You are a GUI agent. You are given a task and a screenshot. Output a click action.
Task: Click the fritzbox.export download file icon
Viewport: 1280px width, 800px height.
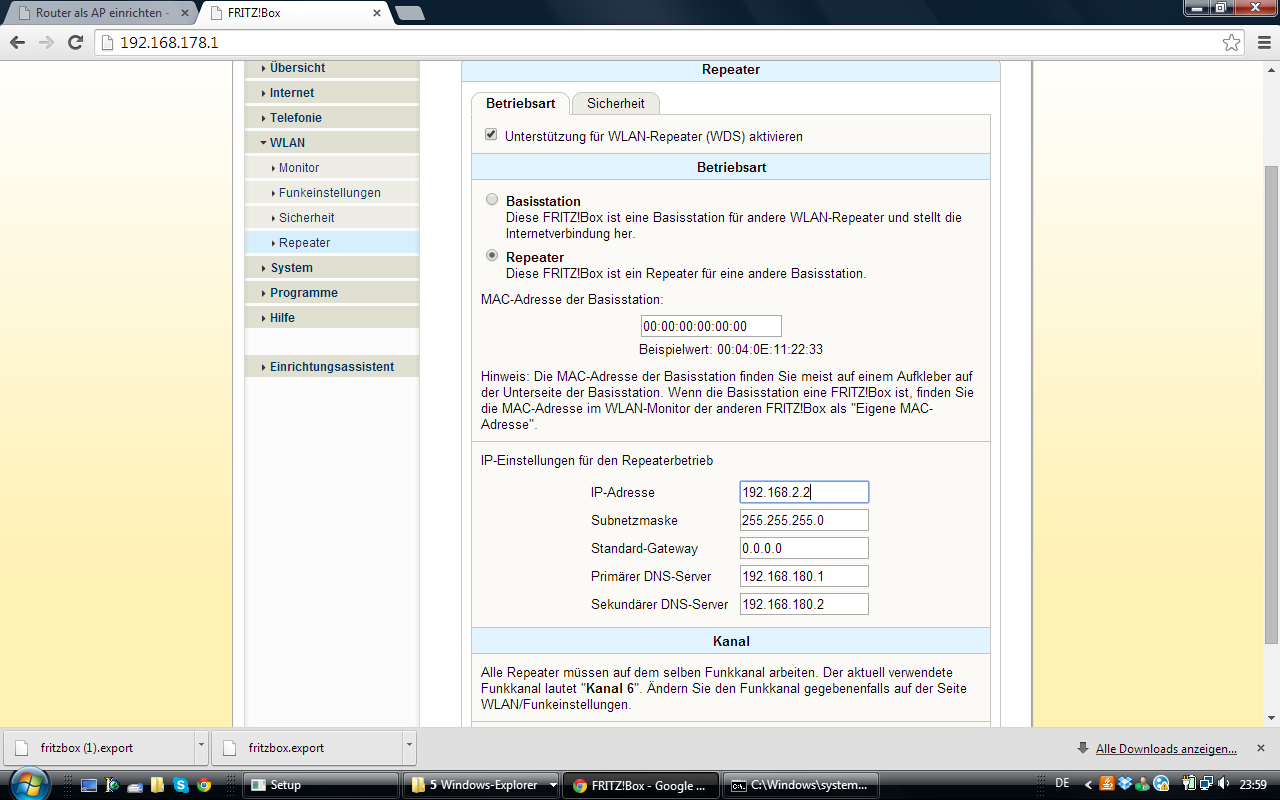(x=229, y=748)
